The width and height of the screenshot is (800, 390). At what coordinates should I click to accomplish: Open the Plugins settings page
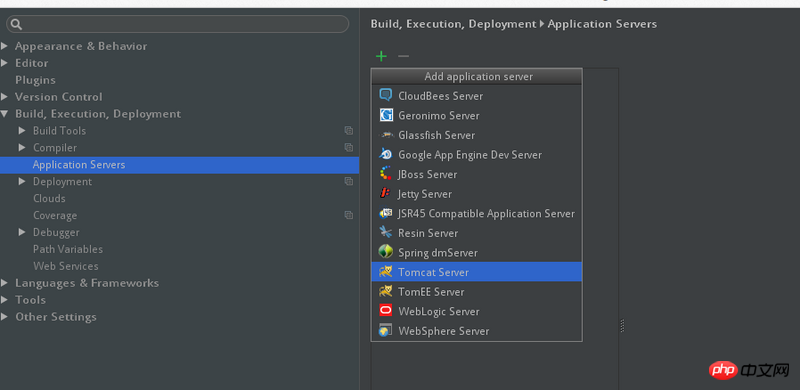[x=35, y=80]
